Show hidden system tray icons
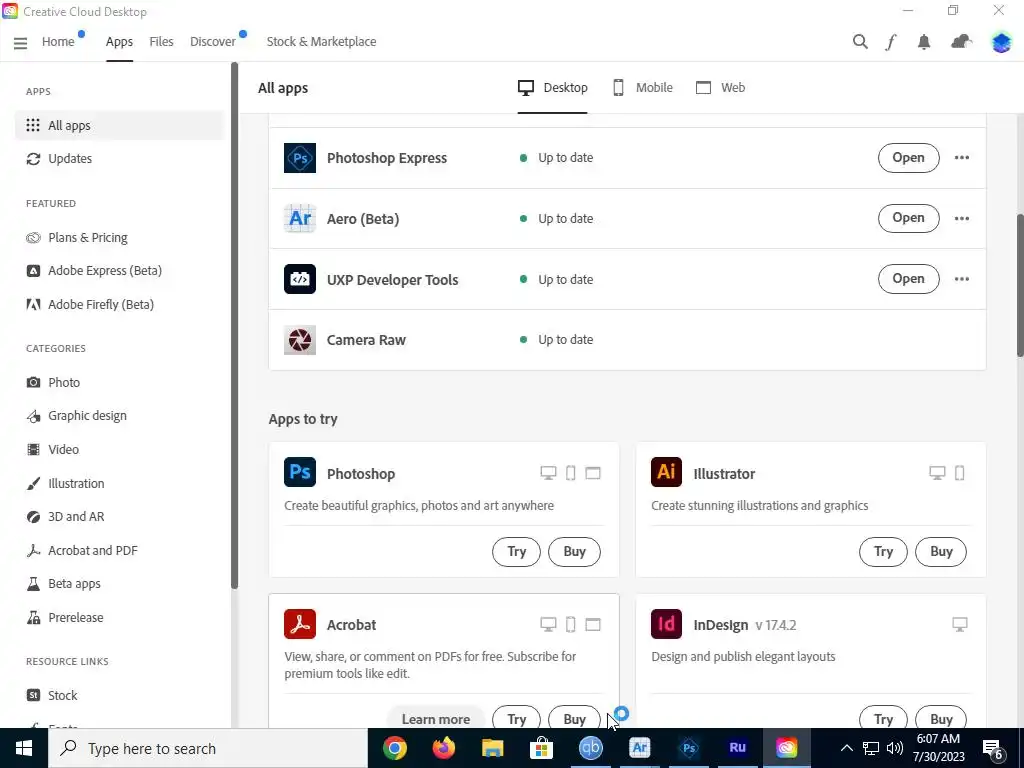The width and height of the screenshot is (1024, 768). 846,748
